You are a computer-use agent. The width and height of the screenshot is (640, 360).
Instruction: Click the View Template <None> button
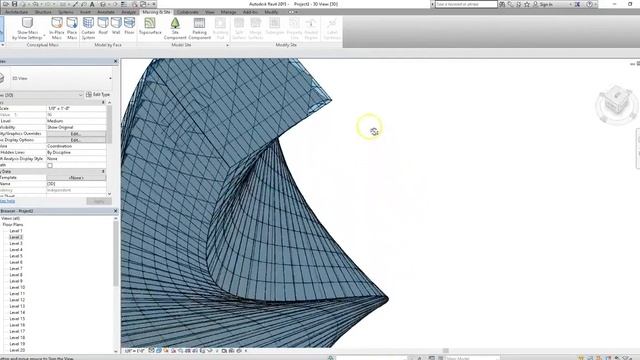coord(76,178)
